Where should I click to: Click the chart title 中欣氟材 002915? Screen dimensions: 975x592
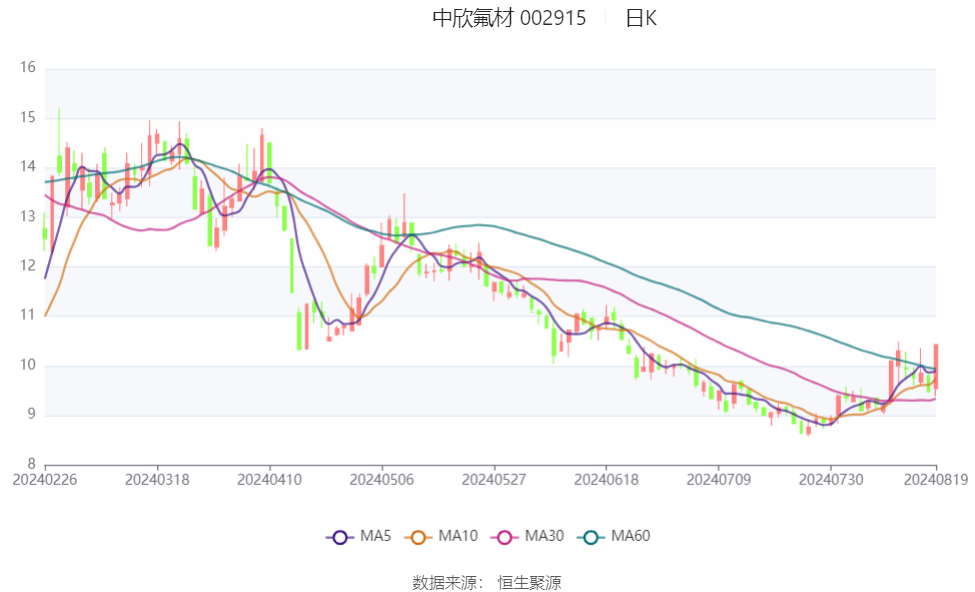click(x=509, y=18)
